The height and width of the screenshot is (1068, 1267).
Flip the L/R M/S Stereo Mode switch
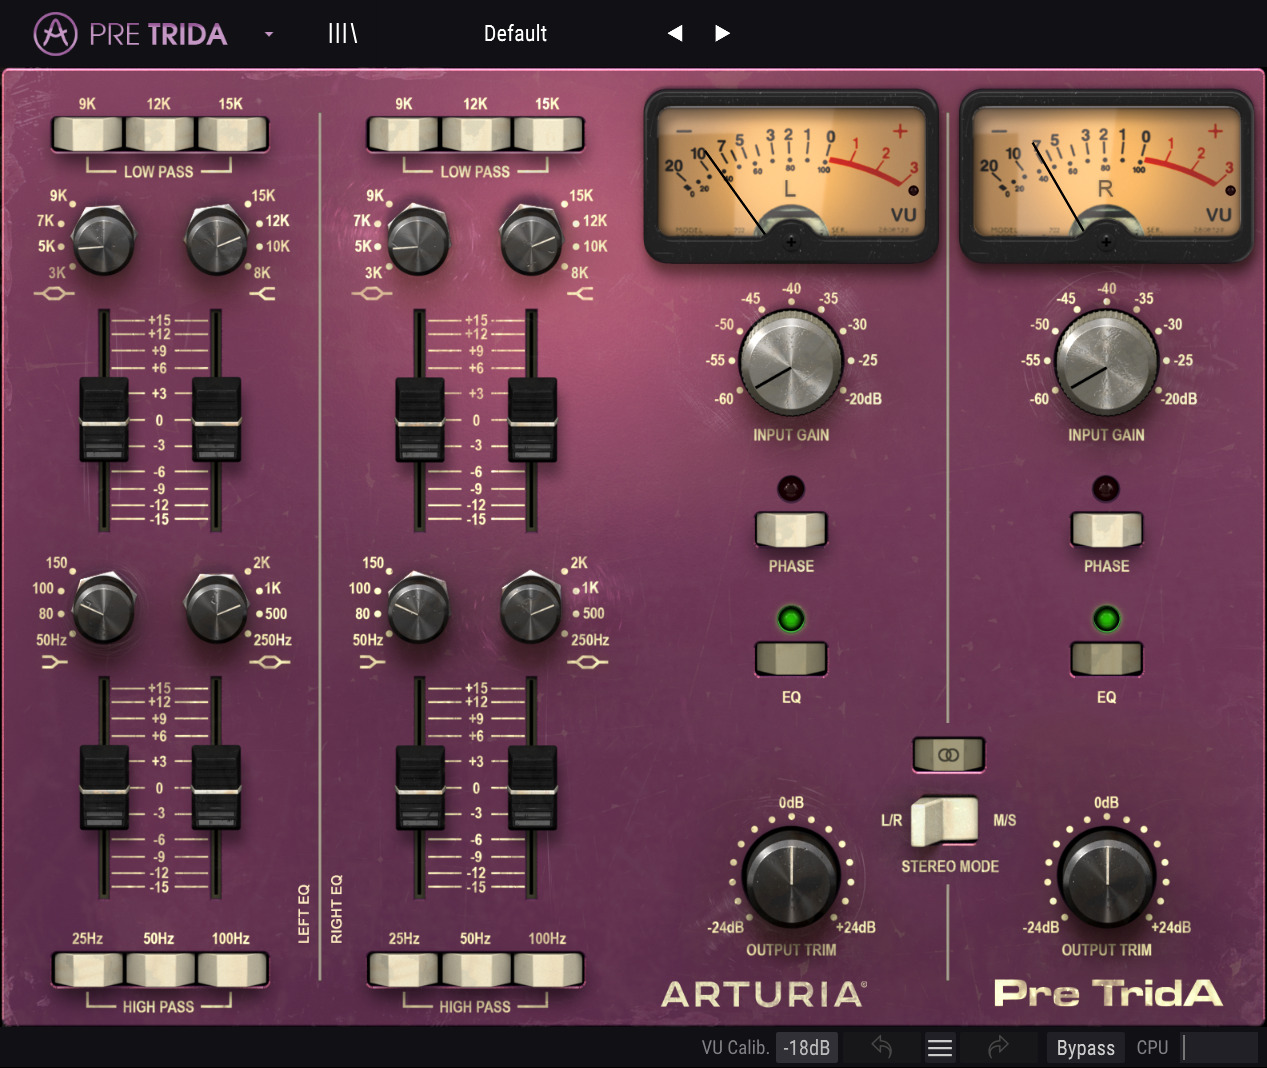point(945,821)
